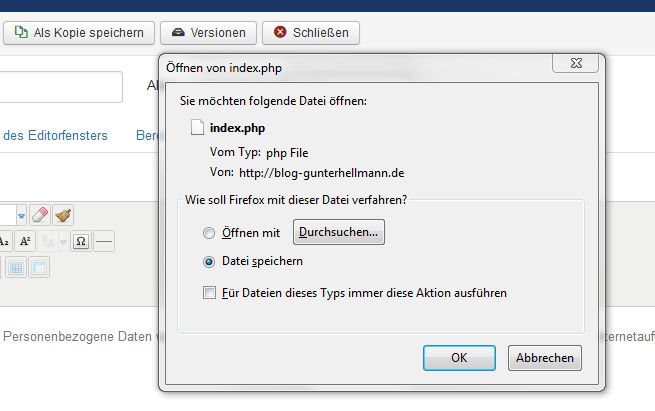655x411 pixels.
Task: Apply subscript formatting in editor
Action: coord(5,241)
